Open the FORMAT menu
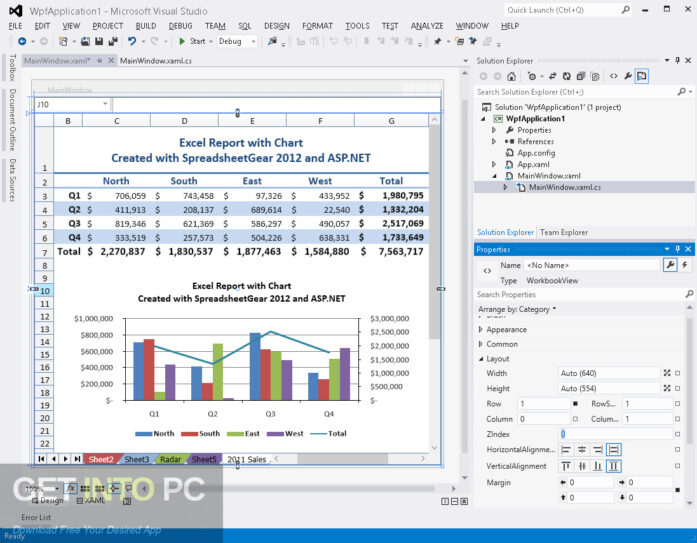The height and width of the screenshot is (543, 697). 317,26
